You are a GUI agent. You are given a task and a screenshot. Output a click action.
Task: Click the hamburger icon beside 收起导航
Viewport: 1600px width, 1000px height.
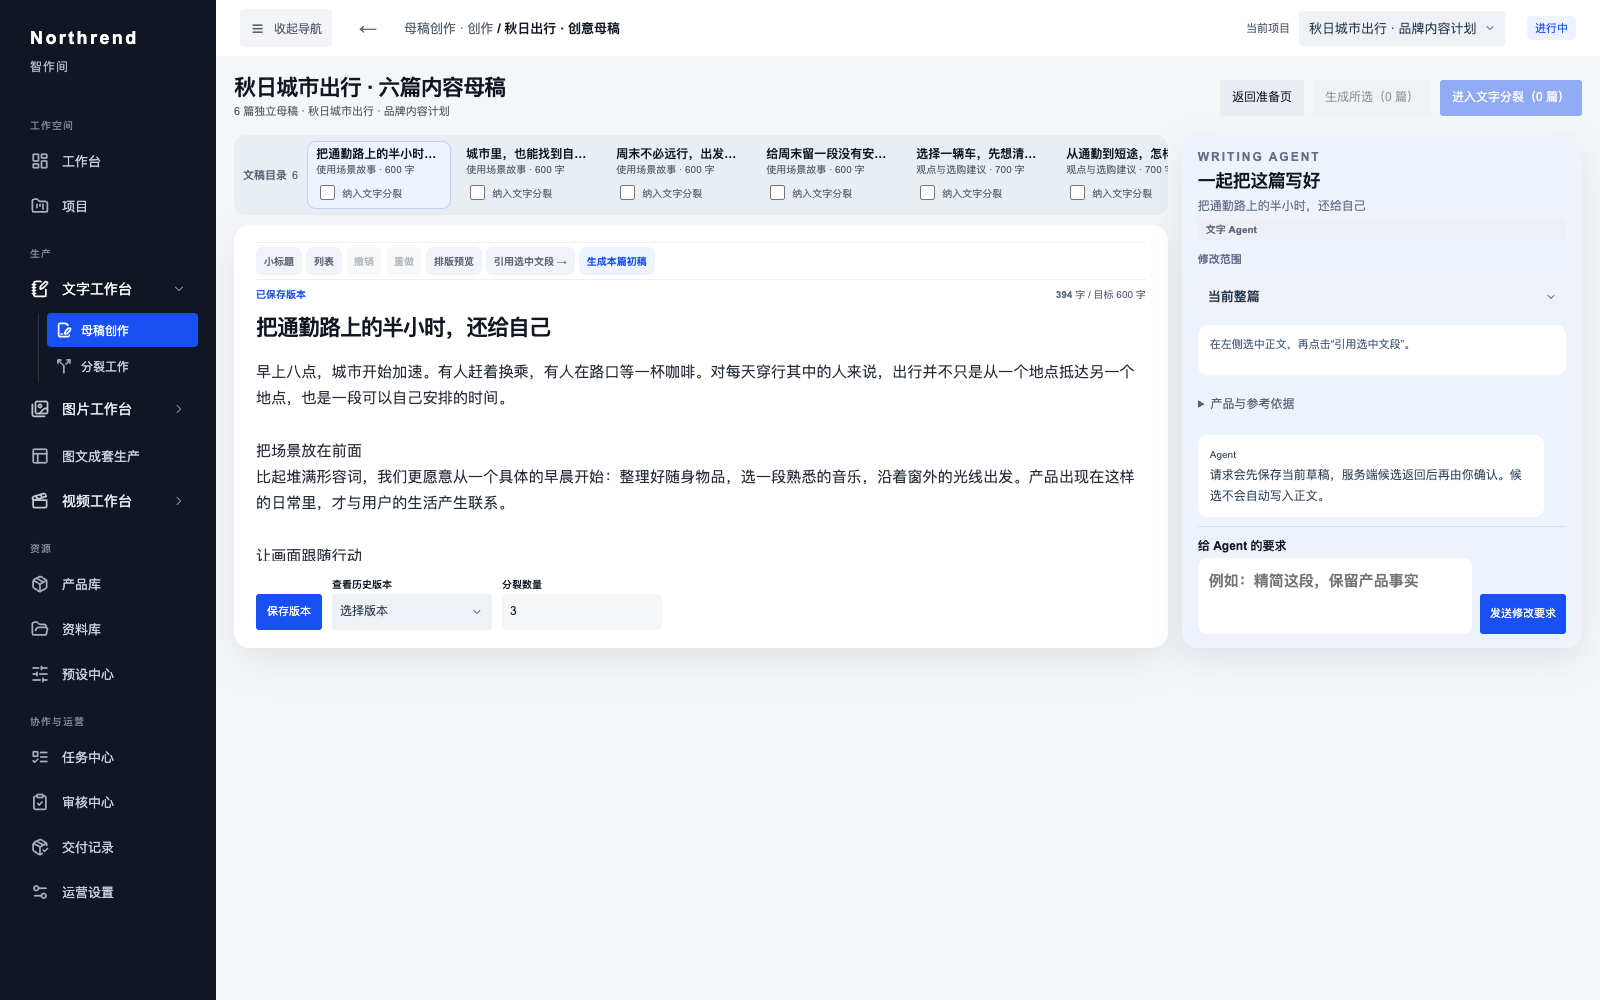click(x=258, y=29)
